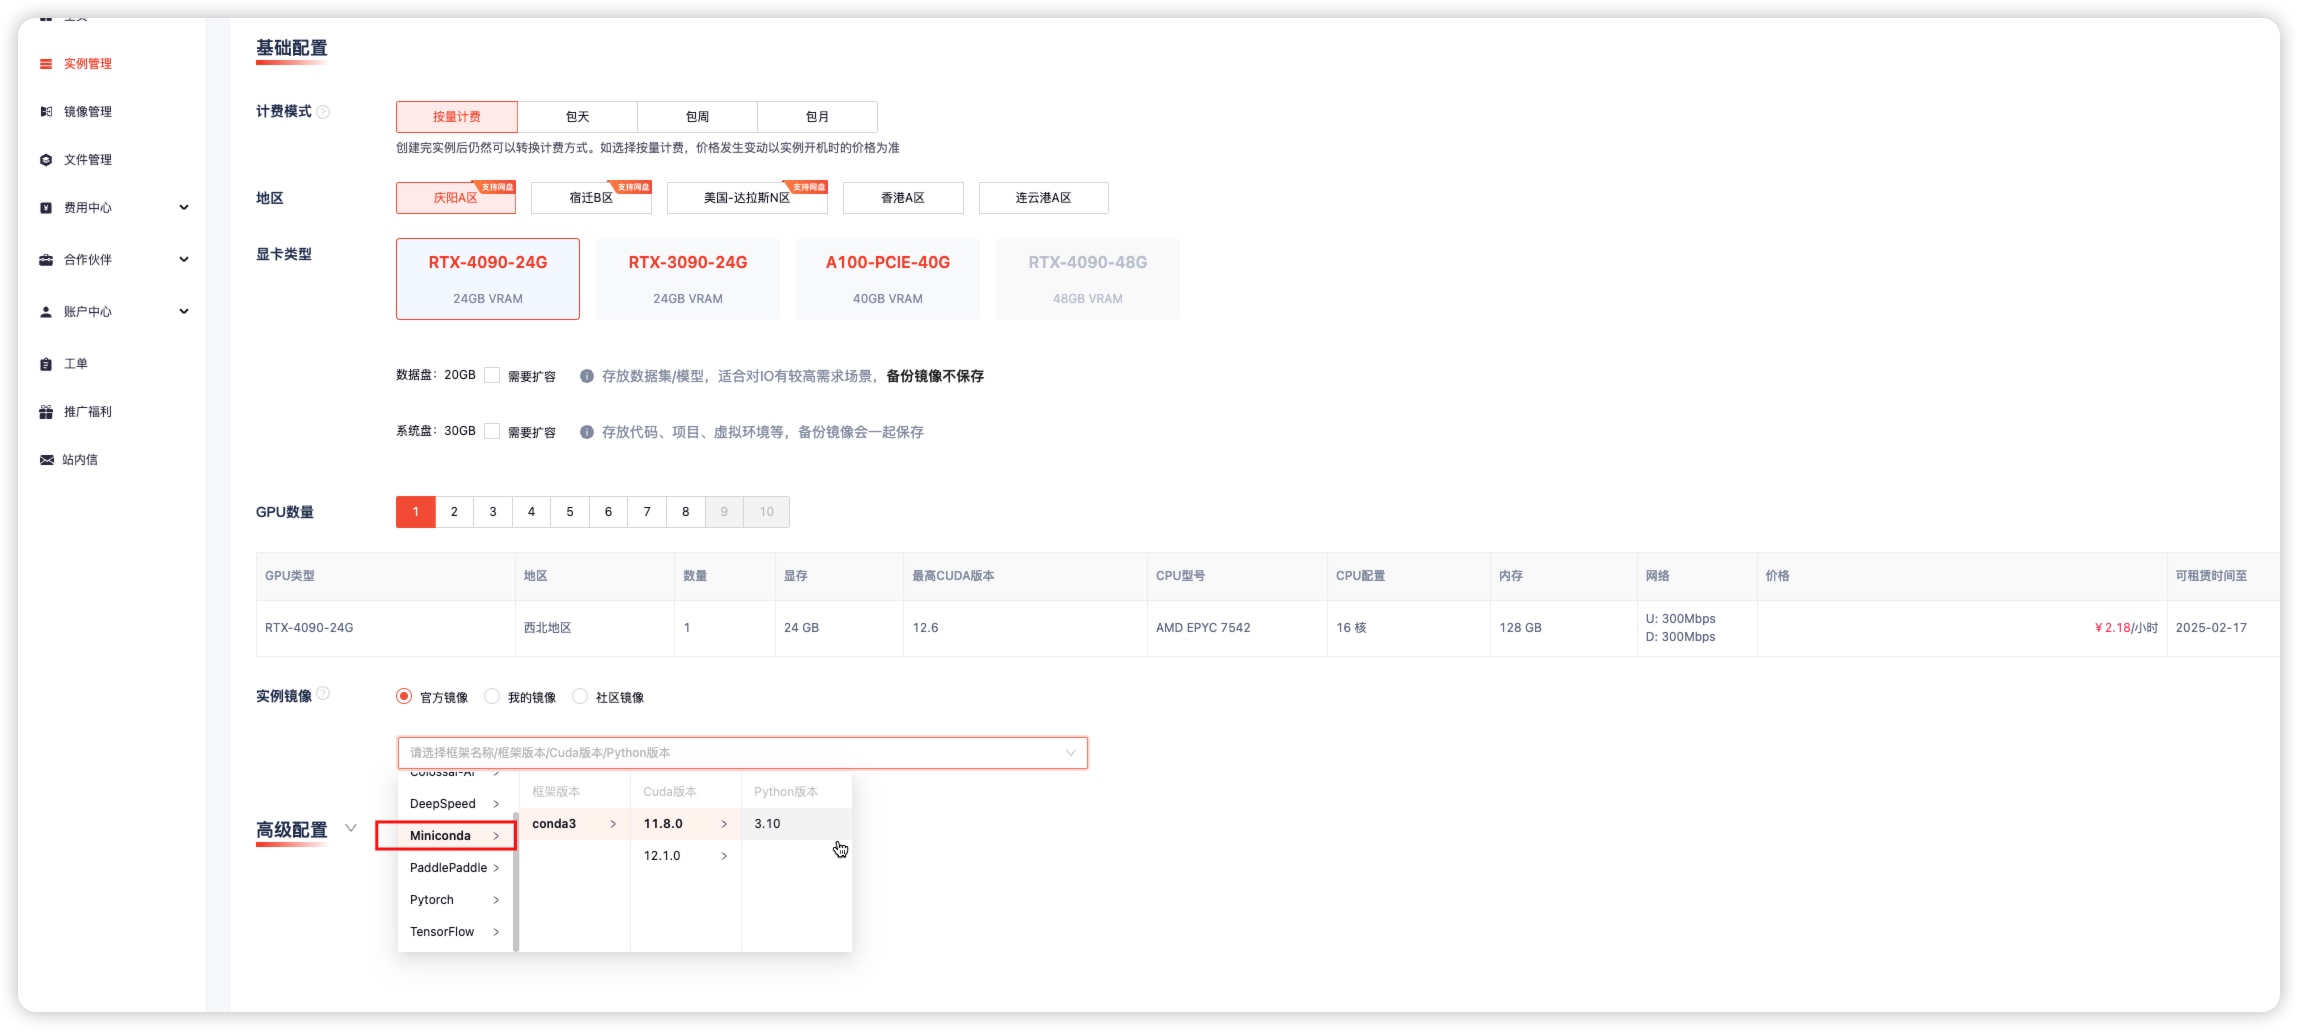Select the 我的镜像 radio button
Image resolution: width=2298 pixels, height=1030 pixels.
point(492,697)
